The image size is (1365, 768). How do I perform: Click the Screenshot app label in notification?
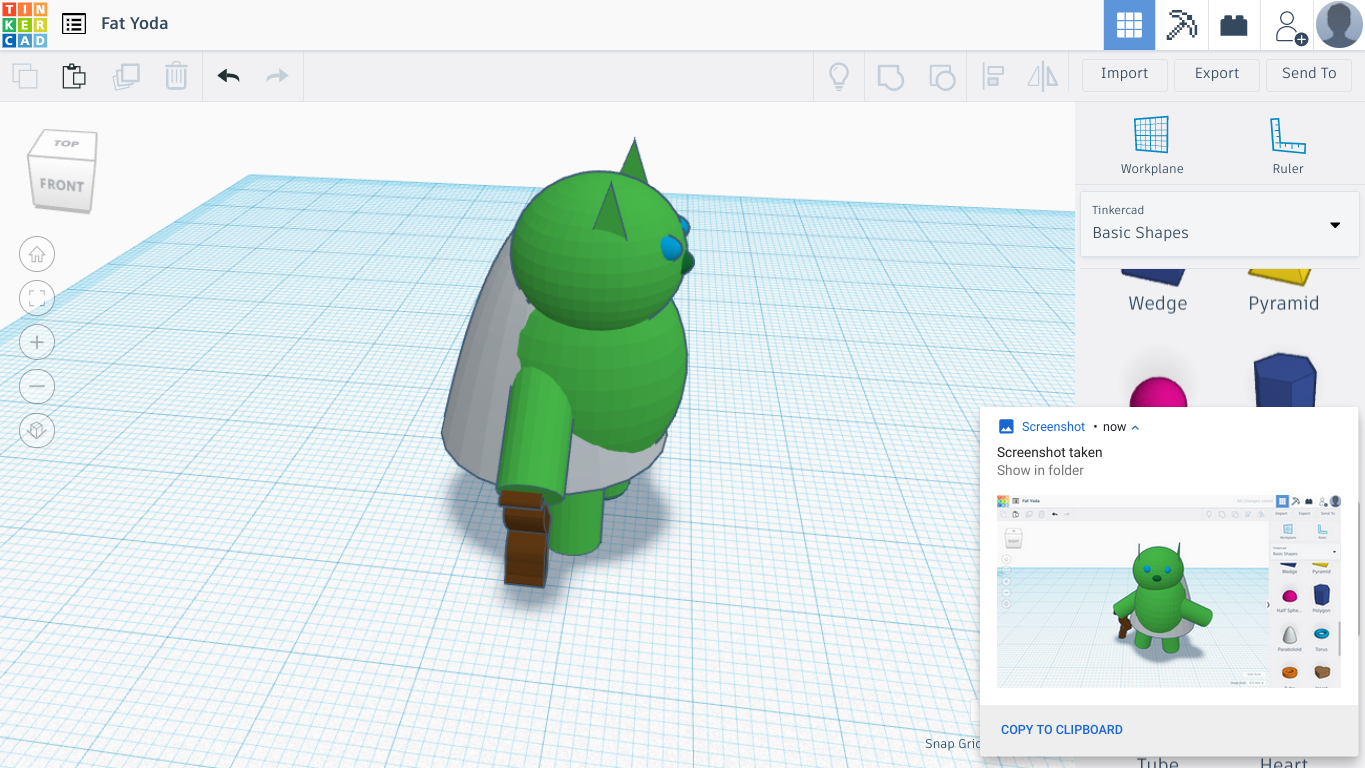pyautogui.click(x=1053, y=427)
